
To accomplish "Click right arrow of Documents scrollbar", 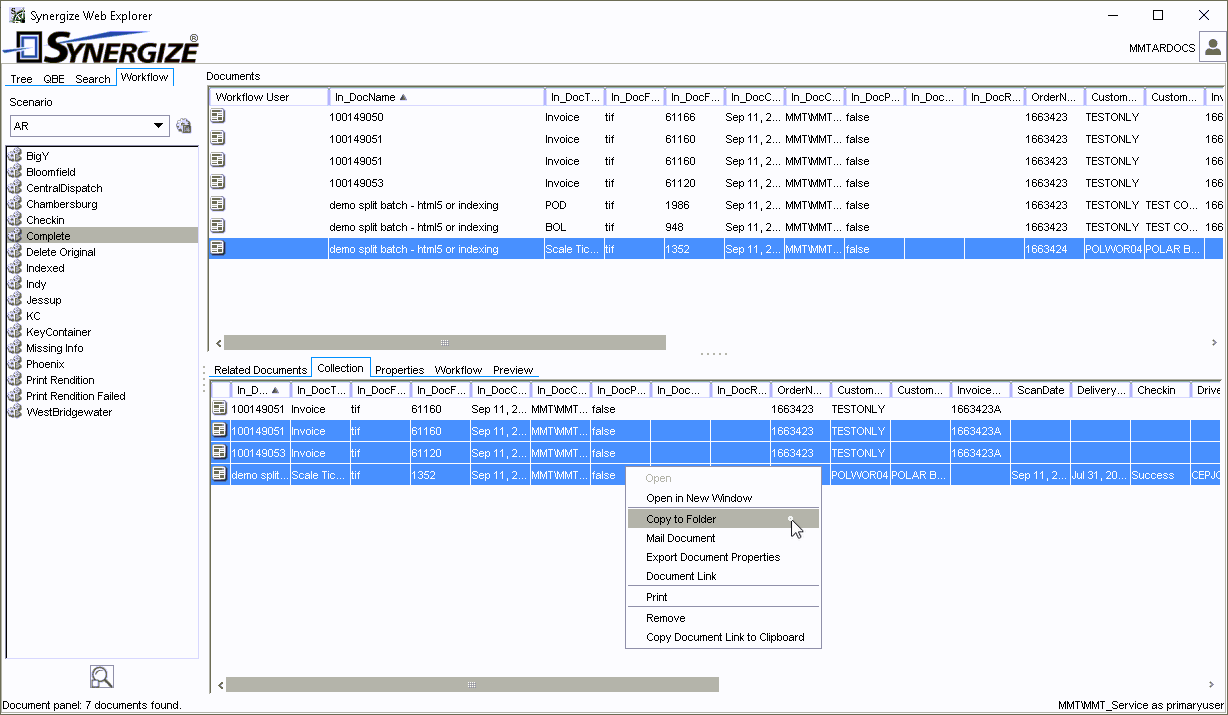I will 1214,342.
